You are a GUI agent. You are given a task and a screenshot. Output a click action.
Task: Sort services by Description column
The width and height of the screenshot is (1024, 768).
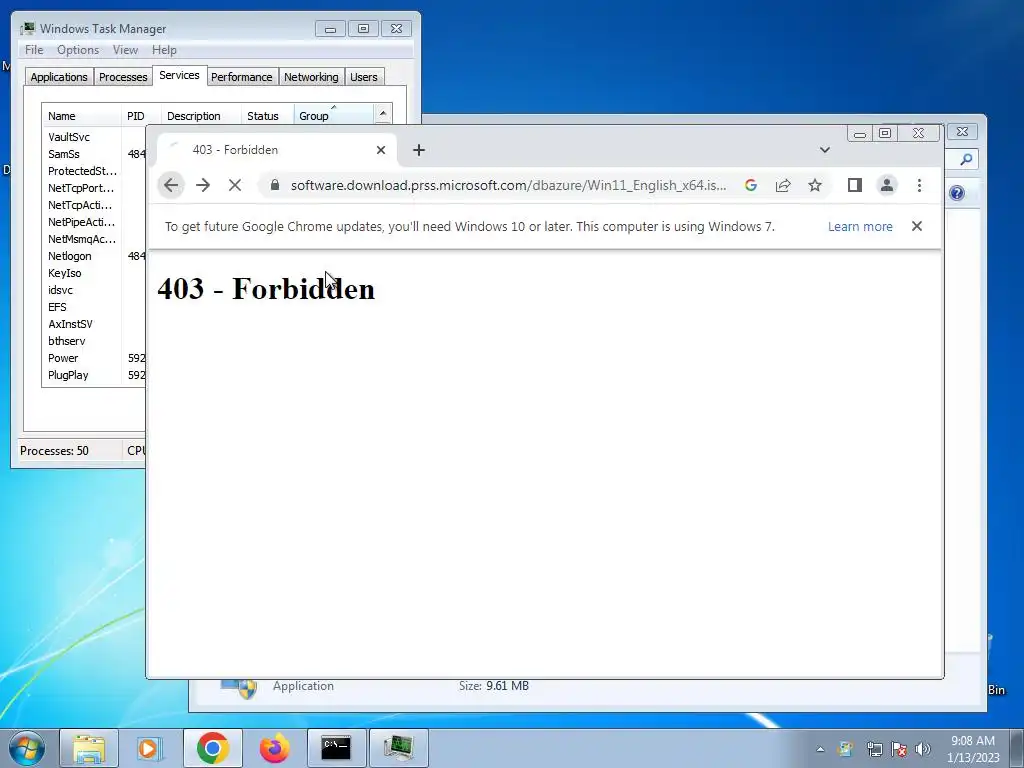pos(201,116)
